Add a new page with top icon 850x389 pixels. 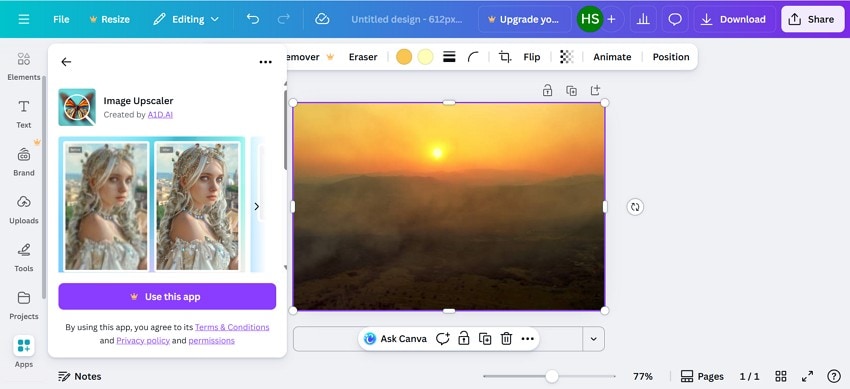(595, 90)
